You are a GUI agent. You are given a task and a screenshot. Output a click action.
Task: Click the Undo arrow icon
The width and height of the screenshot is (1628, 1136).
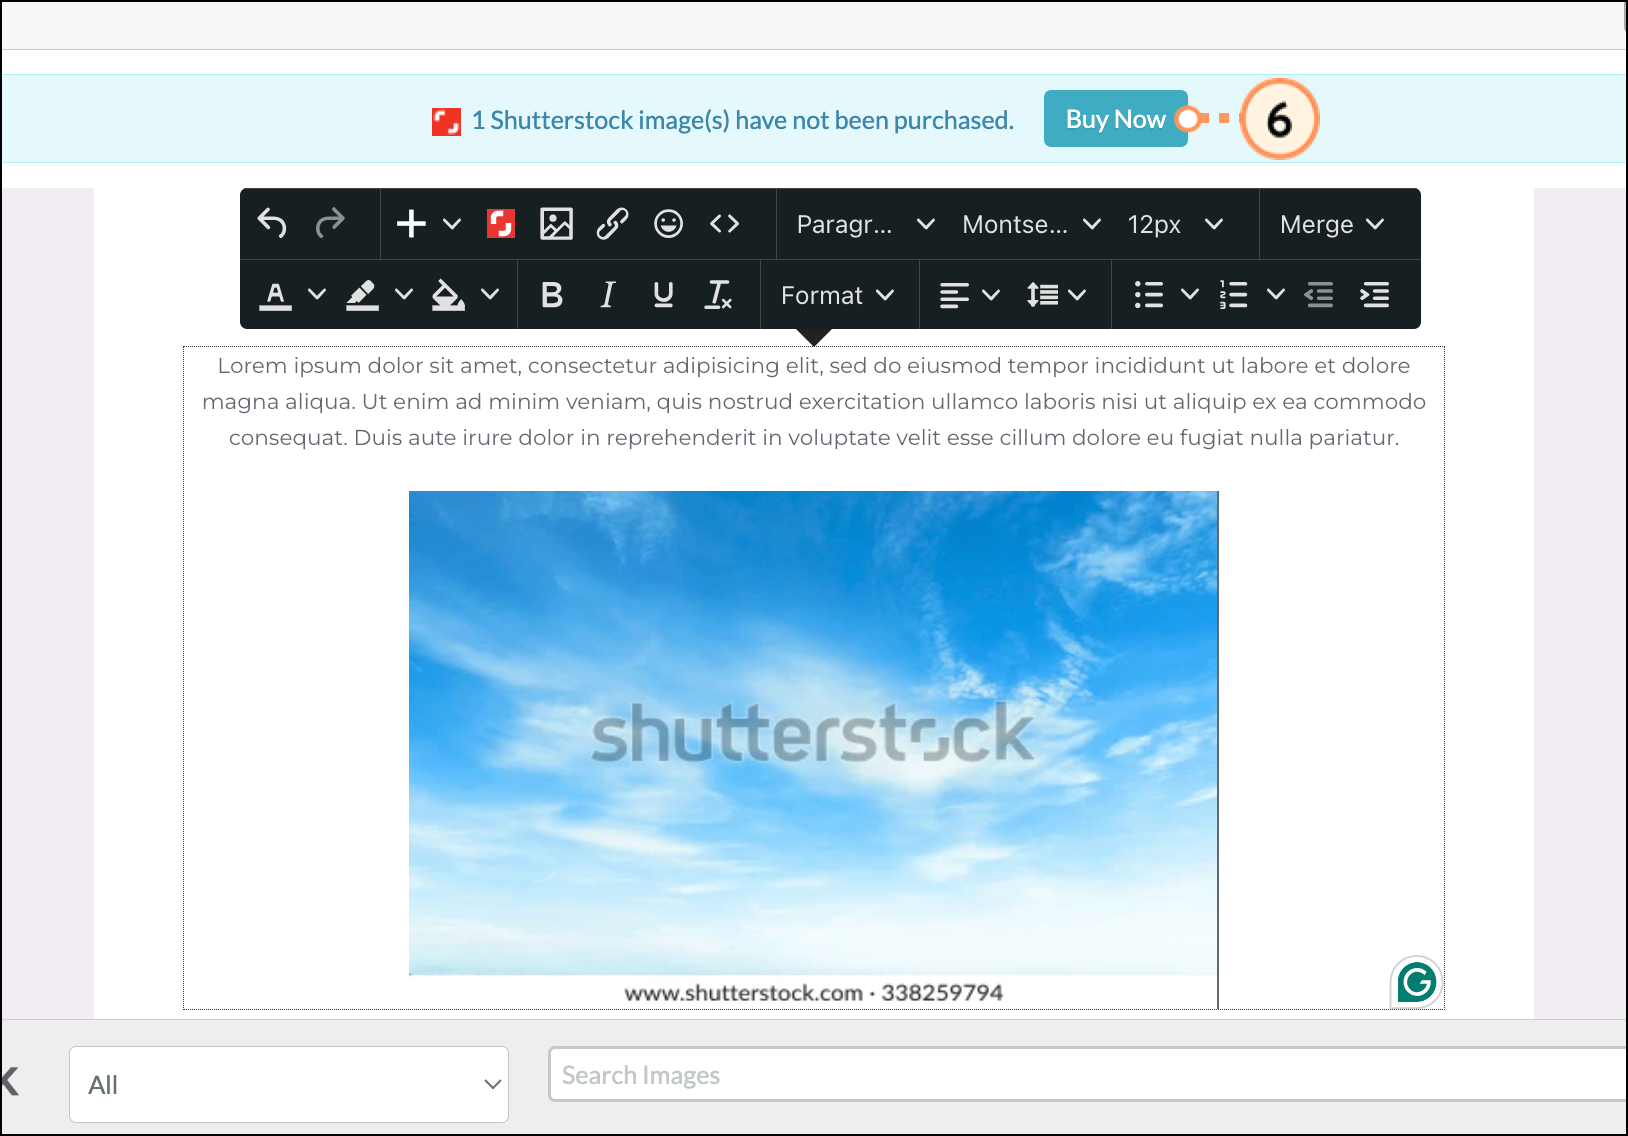pos(272,223)
